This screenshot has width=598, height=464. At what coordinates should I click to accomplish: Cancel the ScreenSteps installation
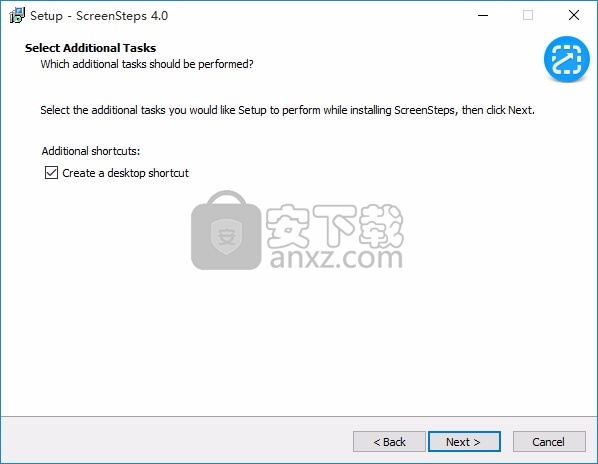549,442
